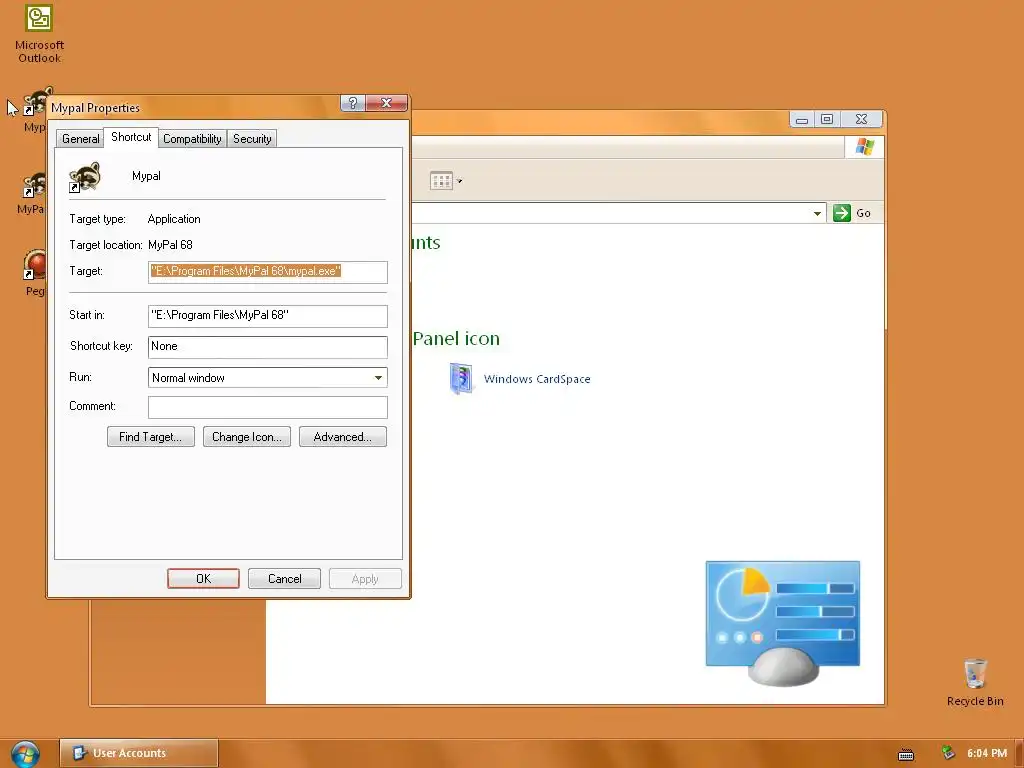Expand the address bar dropdown arrow
Viewport: 1024px width, 768px height.
point(817,214)
